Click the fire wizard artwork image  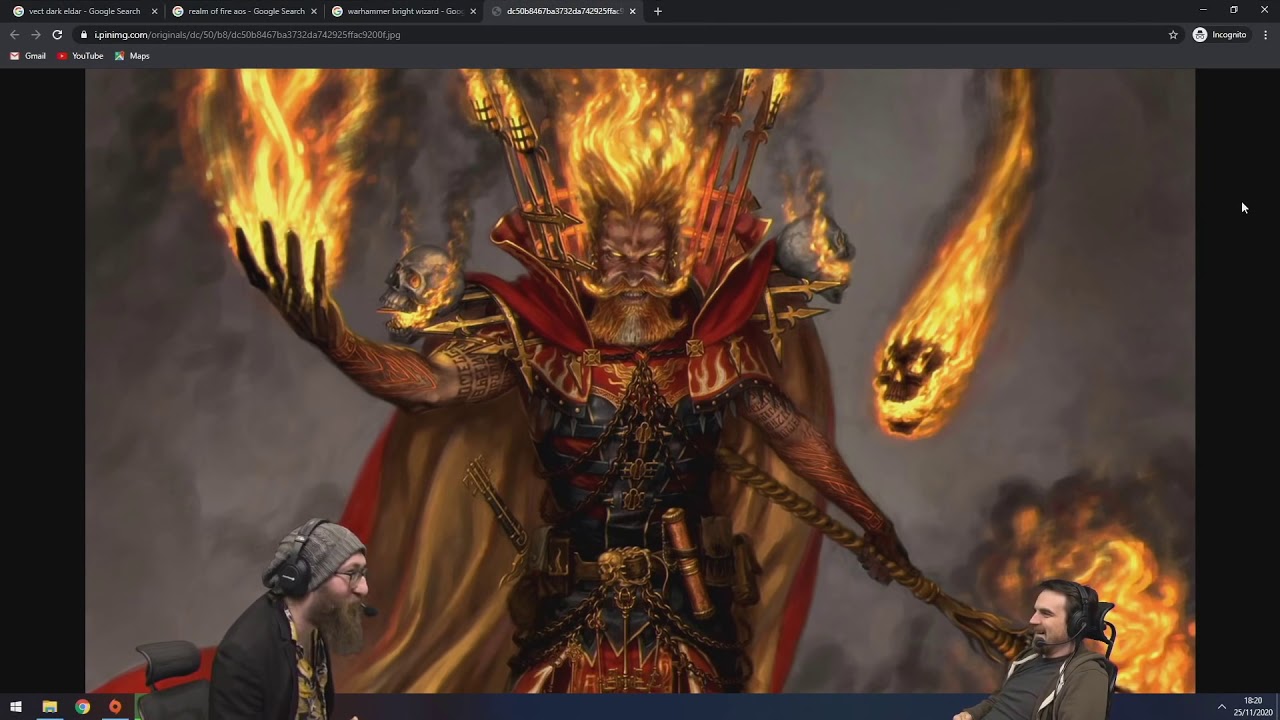640,380
